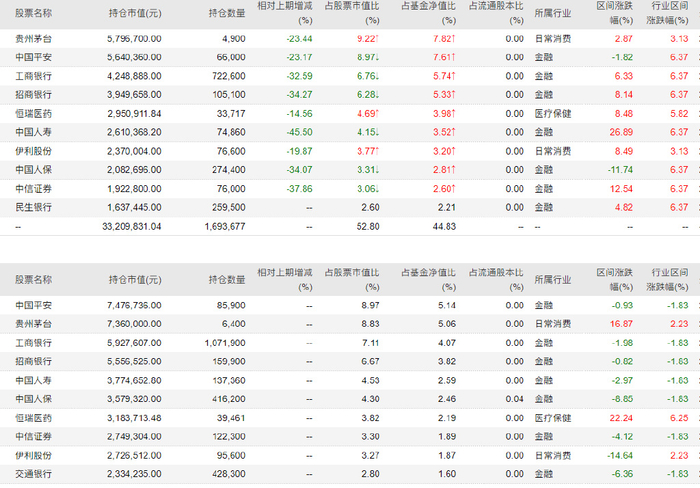Click the -11.74 interval change value
The width and height of the screenshot is (700, 488).
tap(620, 170)
